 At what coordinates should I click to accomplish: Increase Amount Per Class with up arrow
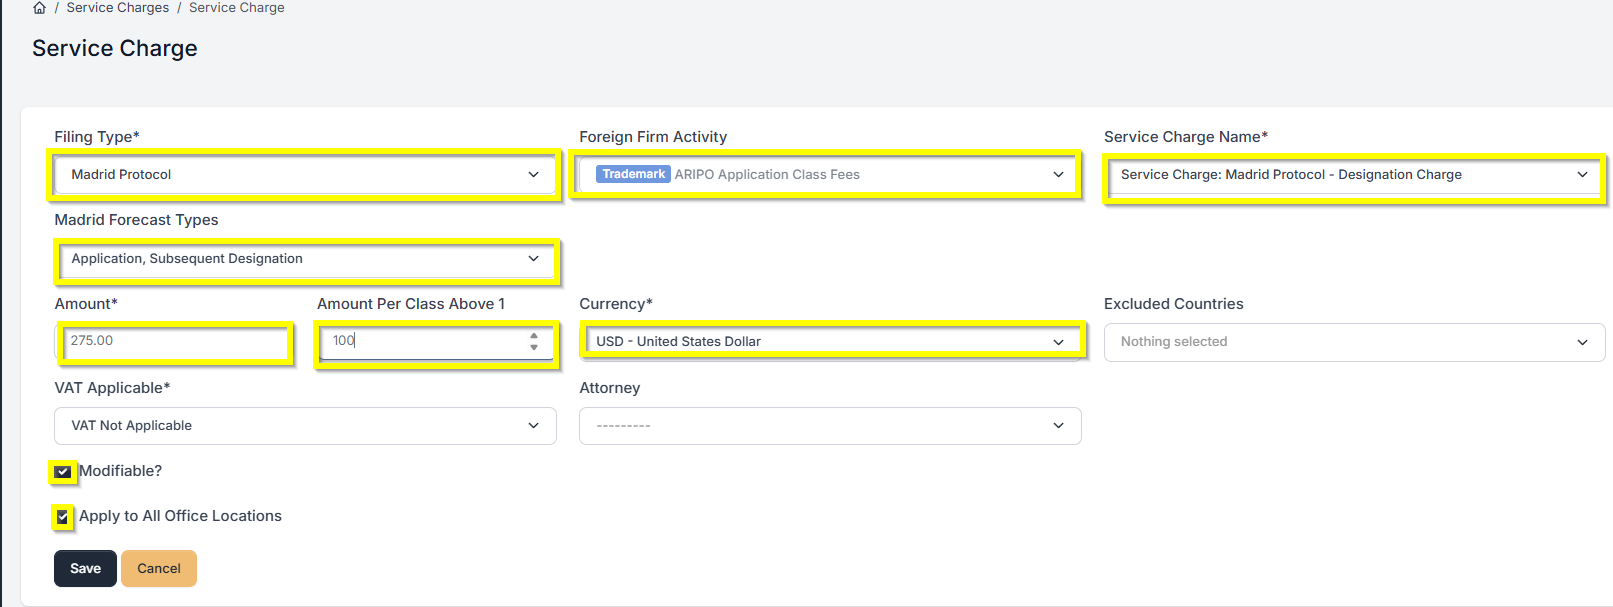coord(534,336)
